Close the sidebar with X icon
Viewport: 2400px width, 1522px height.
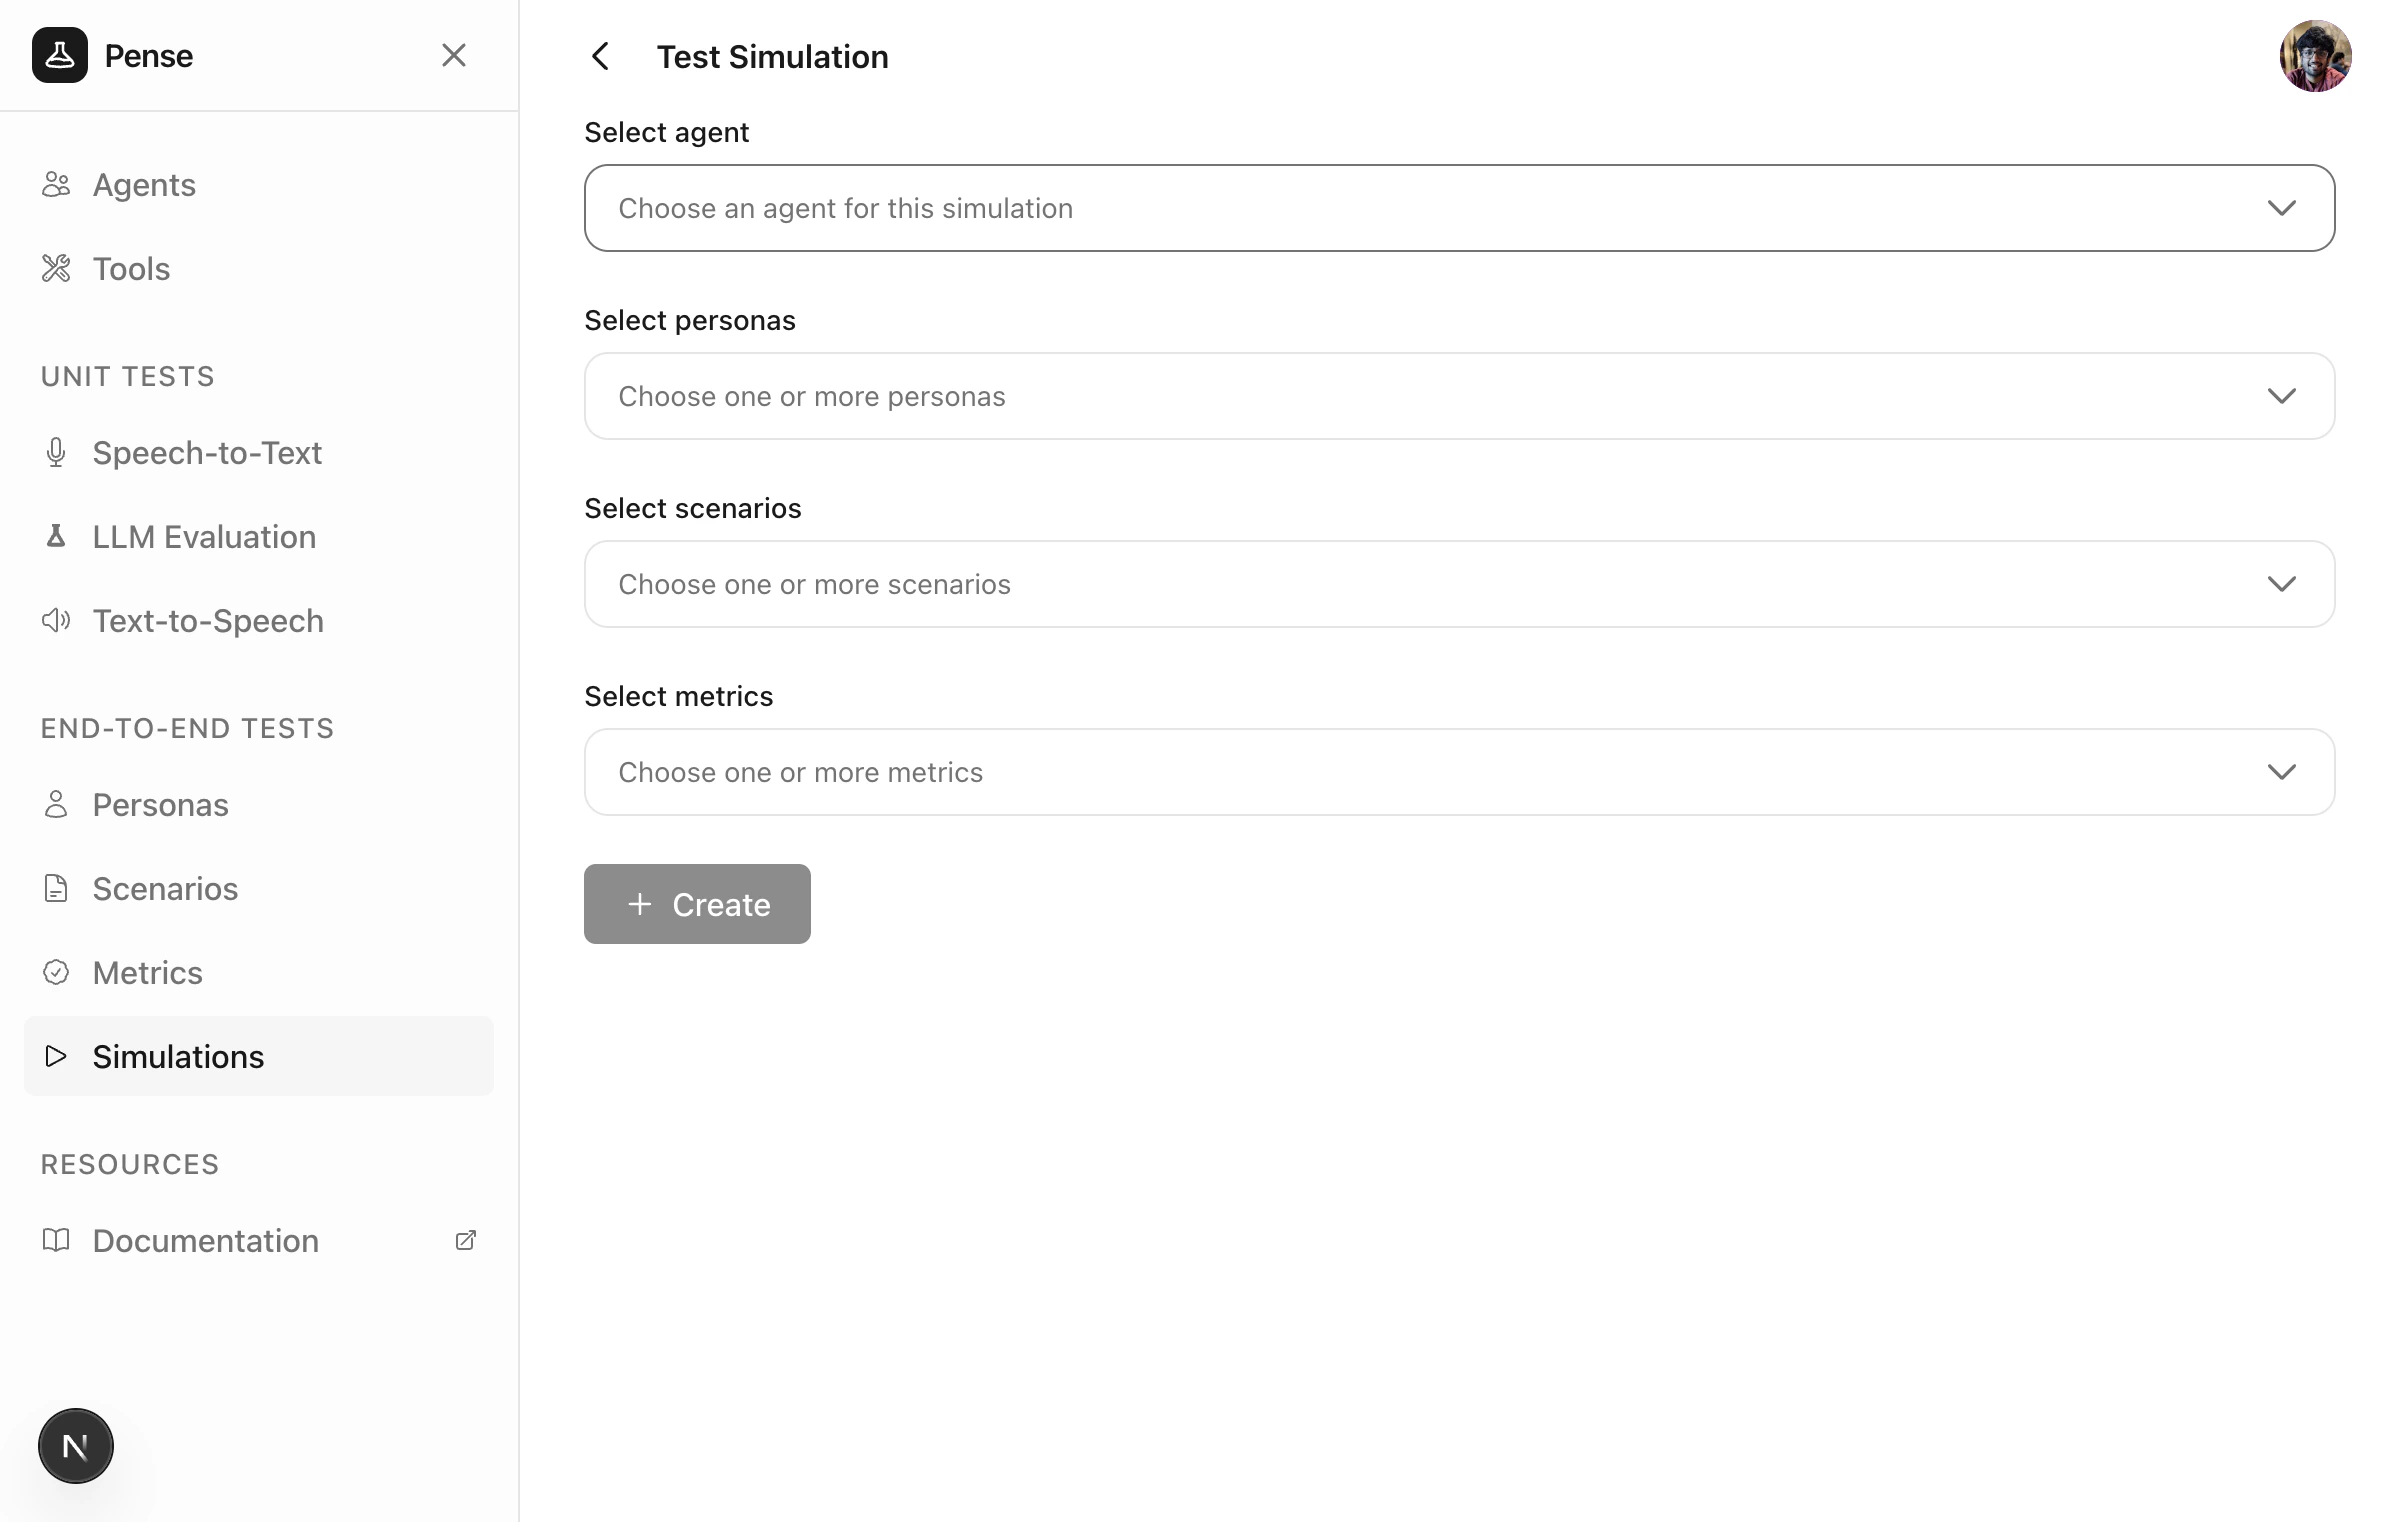[x=454, y=55]
